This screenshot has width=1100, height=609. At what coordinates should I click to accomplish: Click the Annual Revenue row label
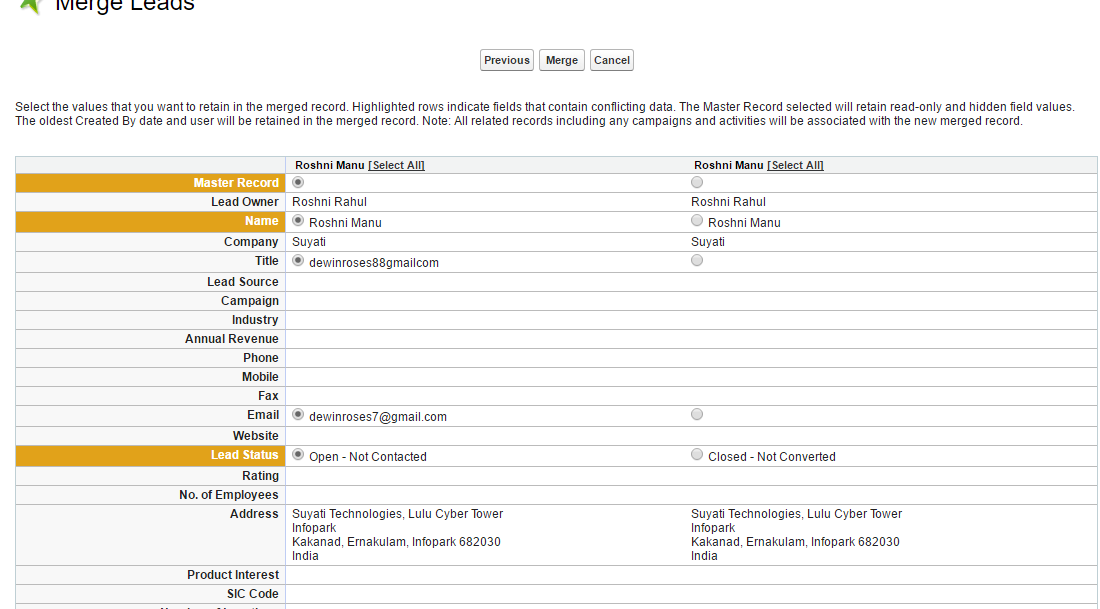tap(232, 339)
